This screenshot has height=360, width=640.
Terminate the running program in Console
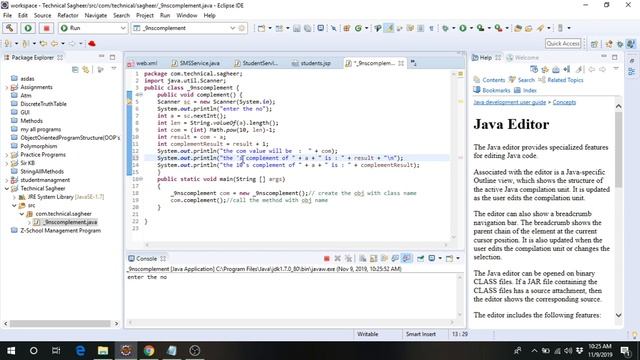click(x=327, y=258)
